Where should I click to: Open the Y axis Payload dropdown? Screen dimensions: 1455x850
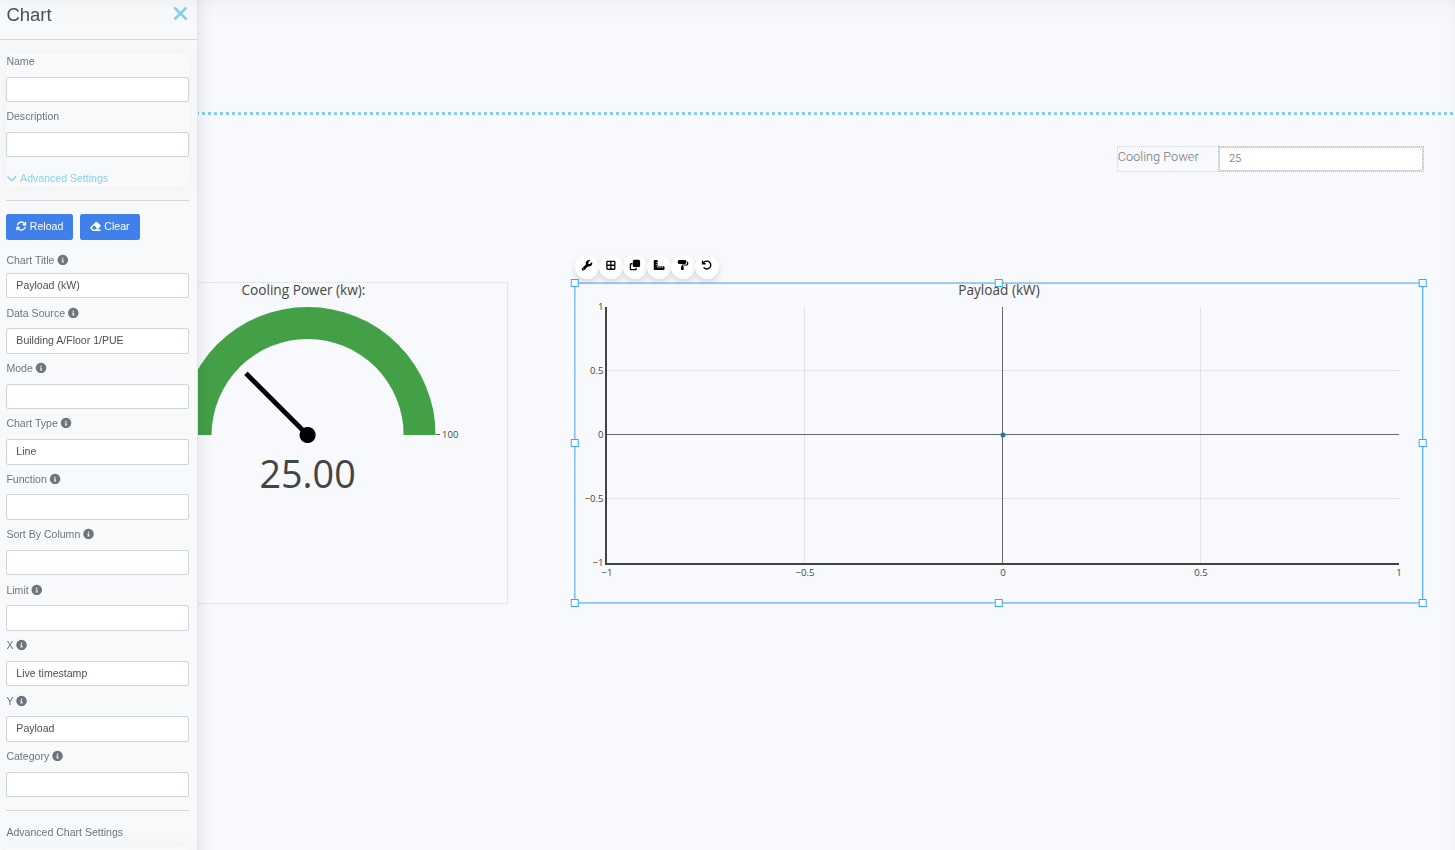(97, 729)
